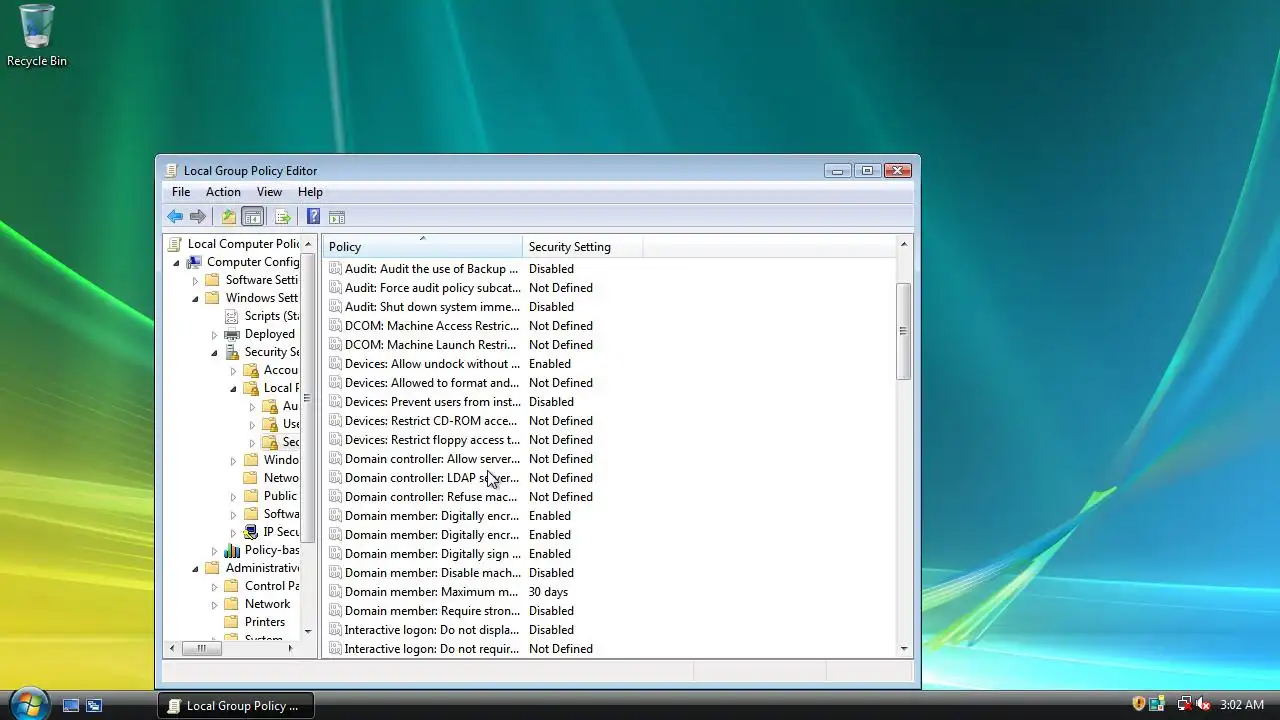
Task: Collapse the Windows Settings node arrow
Action: [196, 298]
